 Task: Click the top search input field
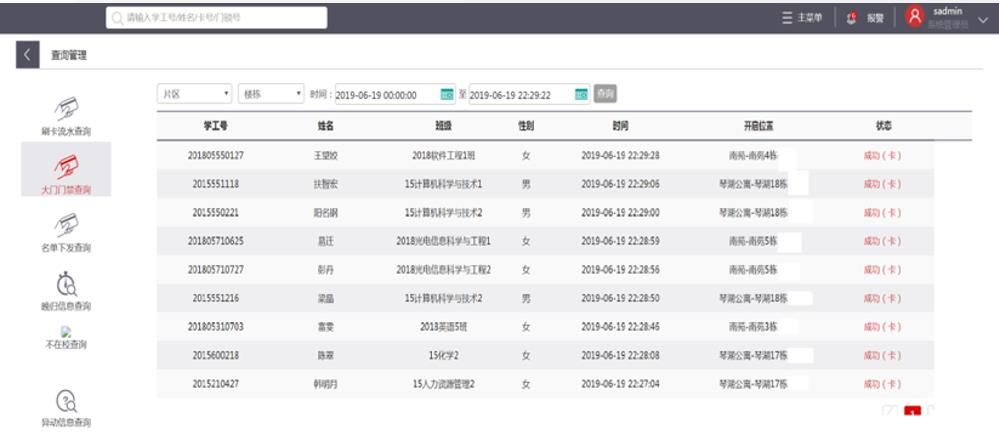click(218, 17)
